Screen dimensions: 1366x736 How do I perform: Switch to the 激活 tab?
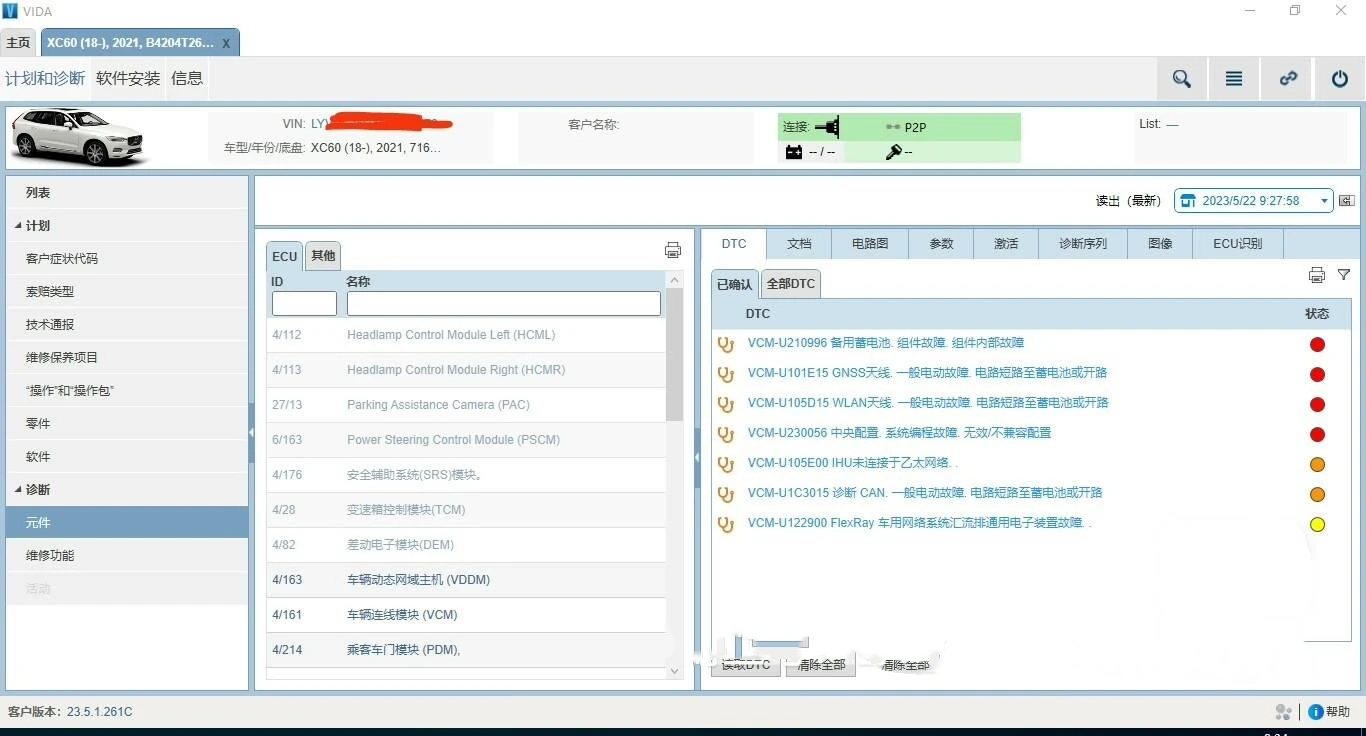(x=1006, y=244)
